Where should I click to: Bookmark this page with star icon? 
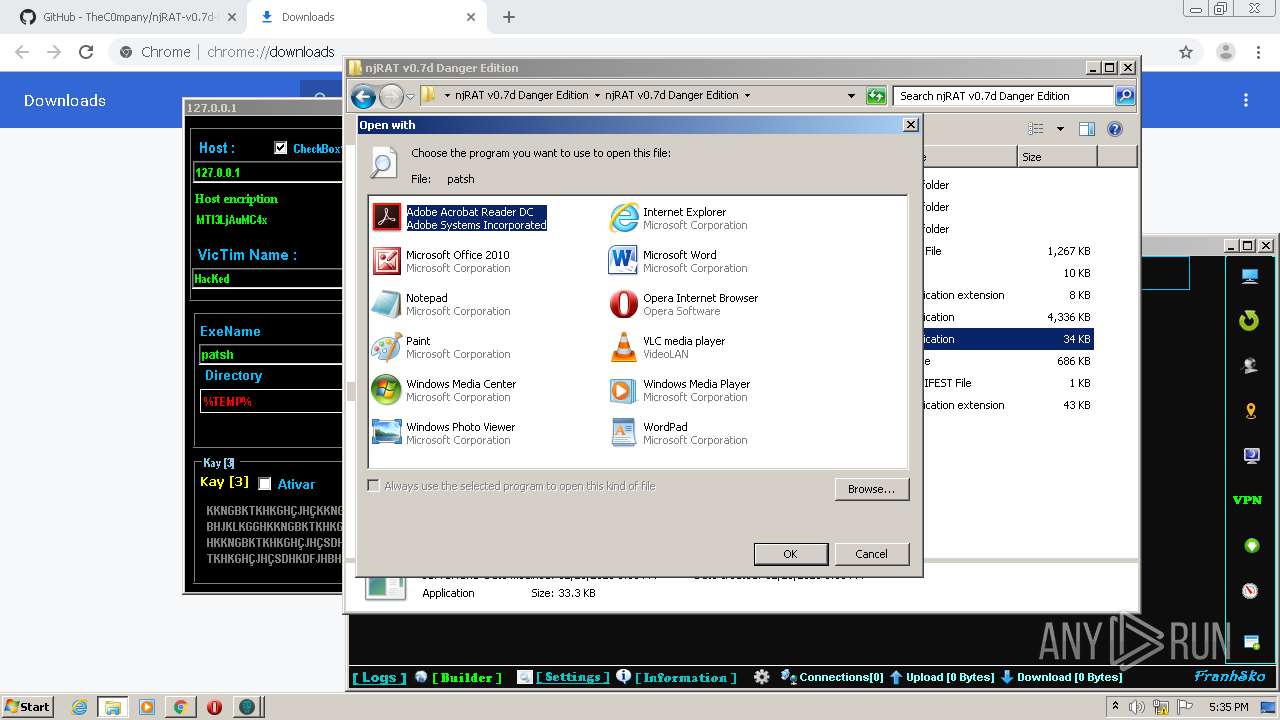pyautogui.click(x=1186, y=52)
